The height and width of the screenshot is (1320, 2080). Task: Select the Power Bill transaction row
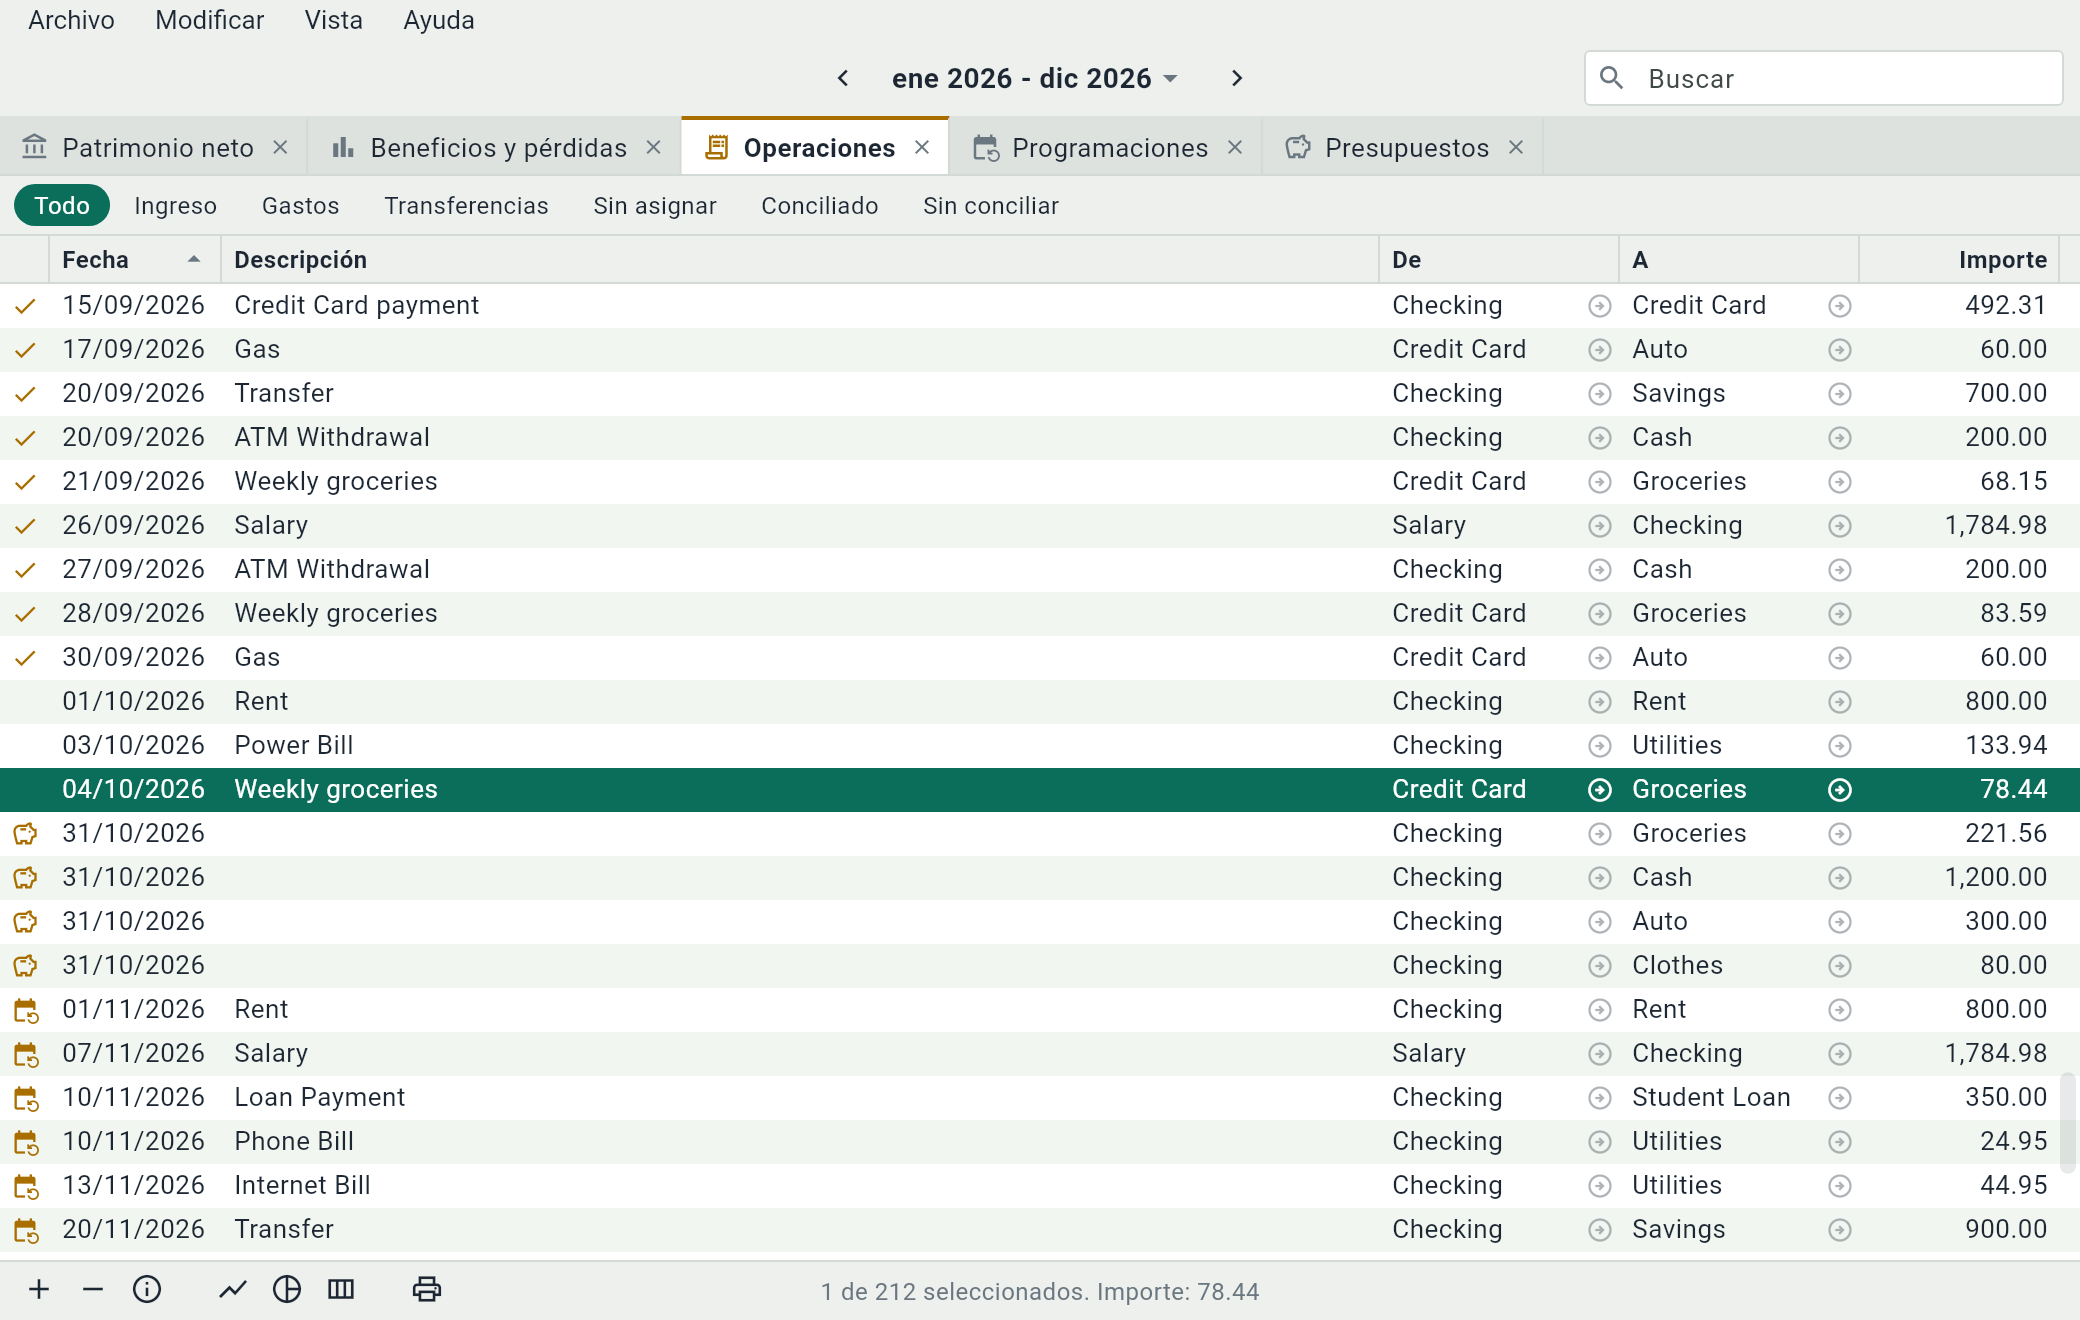click(1040, 746)
